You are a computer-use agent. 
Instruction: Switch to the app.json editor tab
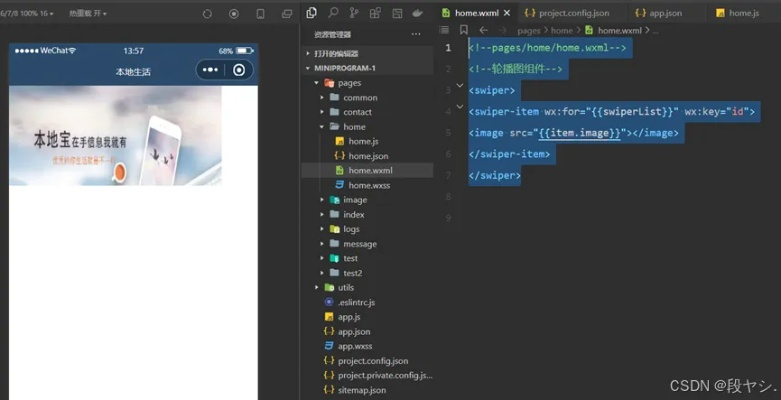(x=664, y=13)
